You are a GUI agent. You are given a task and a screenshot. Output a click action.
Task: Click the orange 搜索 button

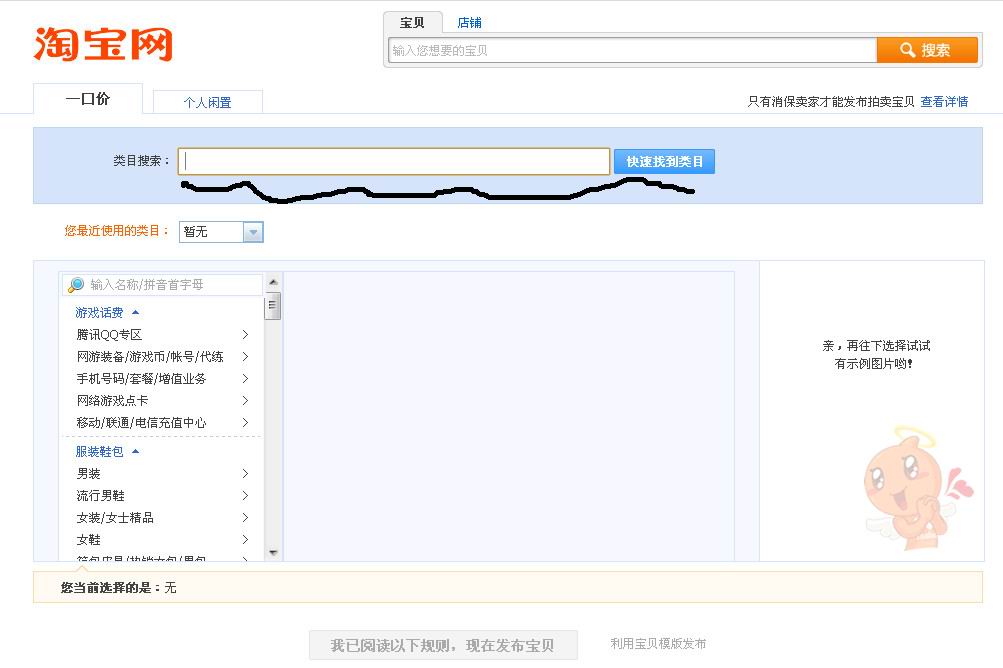point(927,50)
